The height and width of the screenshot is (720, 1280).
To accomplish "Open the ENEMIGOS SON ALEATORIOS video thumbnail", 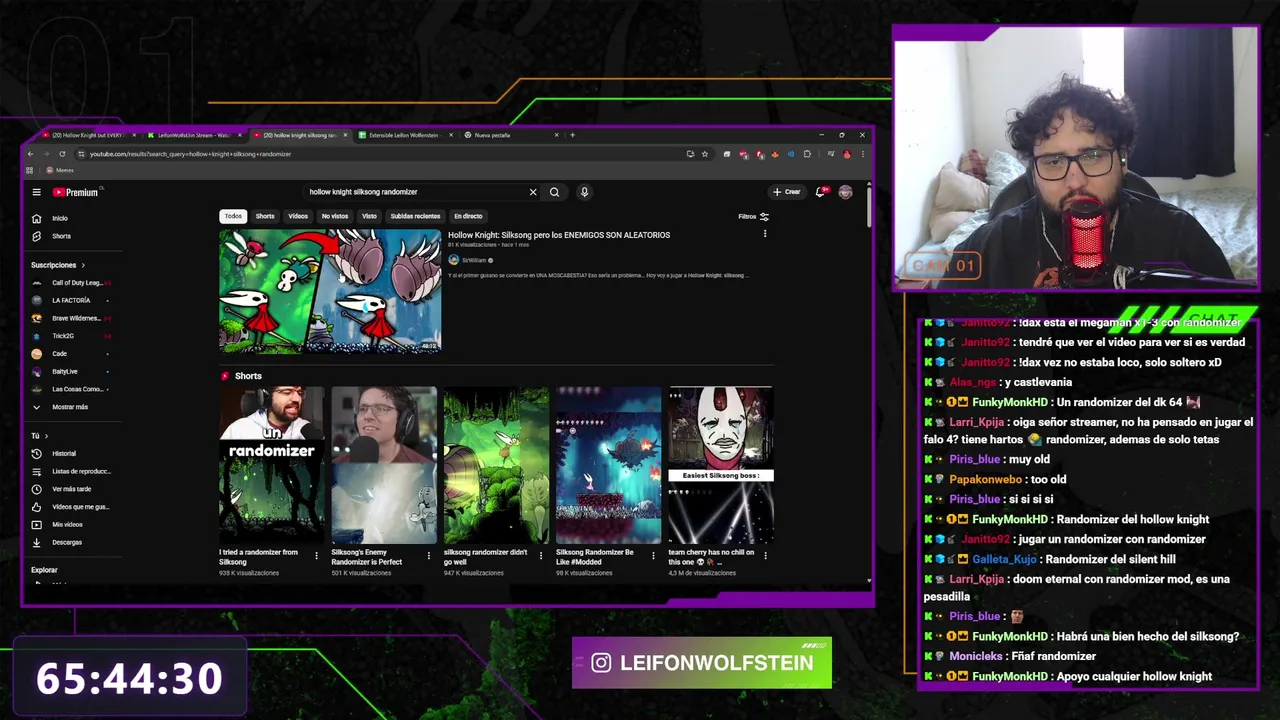I will [x=330, y=291].
